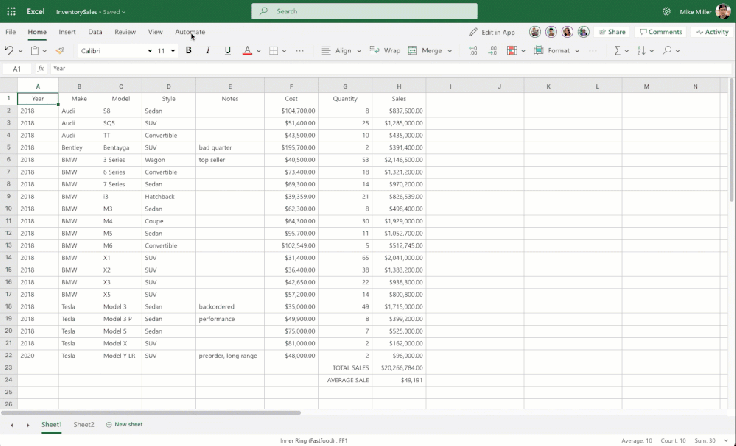Click the Sort and Filter icon
Viewport: 736px width, 446px height.
click(642, 50)
